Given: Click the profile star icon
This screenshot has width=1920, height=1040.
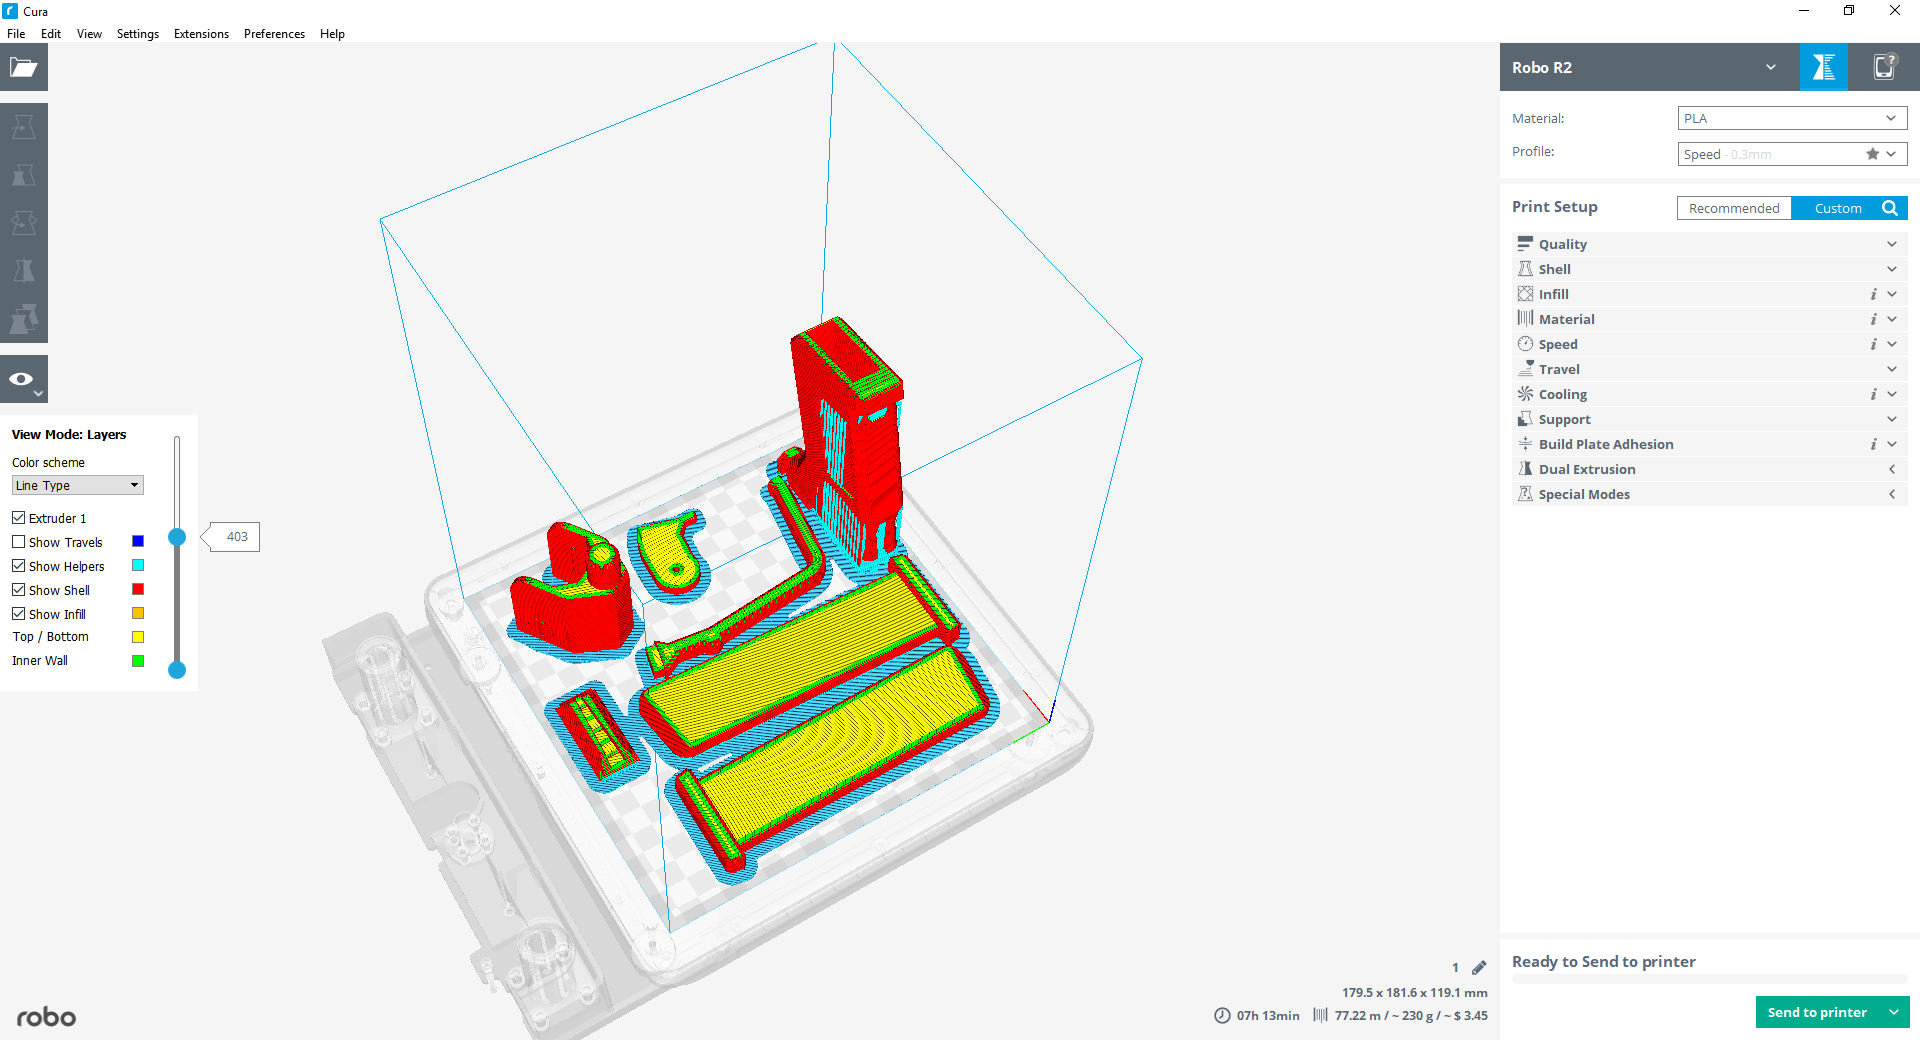Looking at the screenshot, I should pos(1872,154).
